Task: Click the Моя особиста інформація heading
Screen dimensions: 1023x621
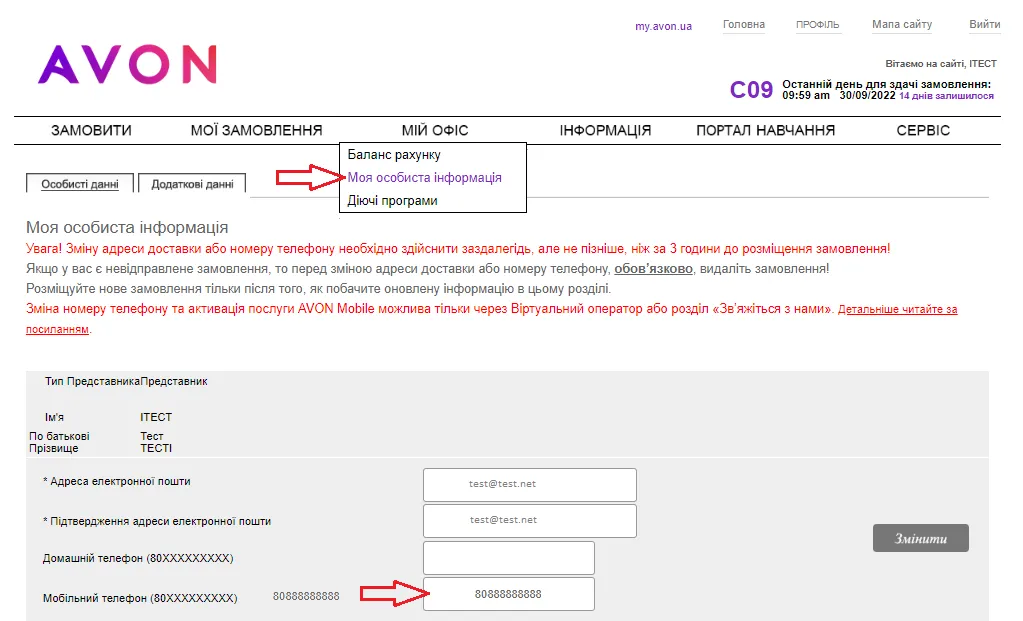Action: tap(127, 227)
